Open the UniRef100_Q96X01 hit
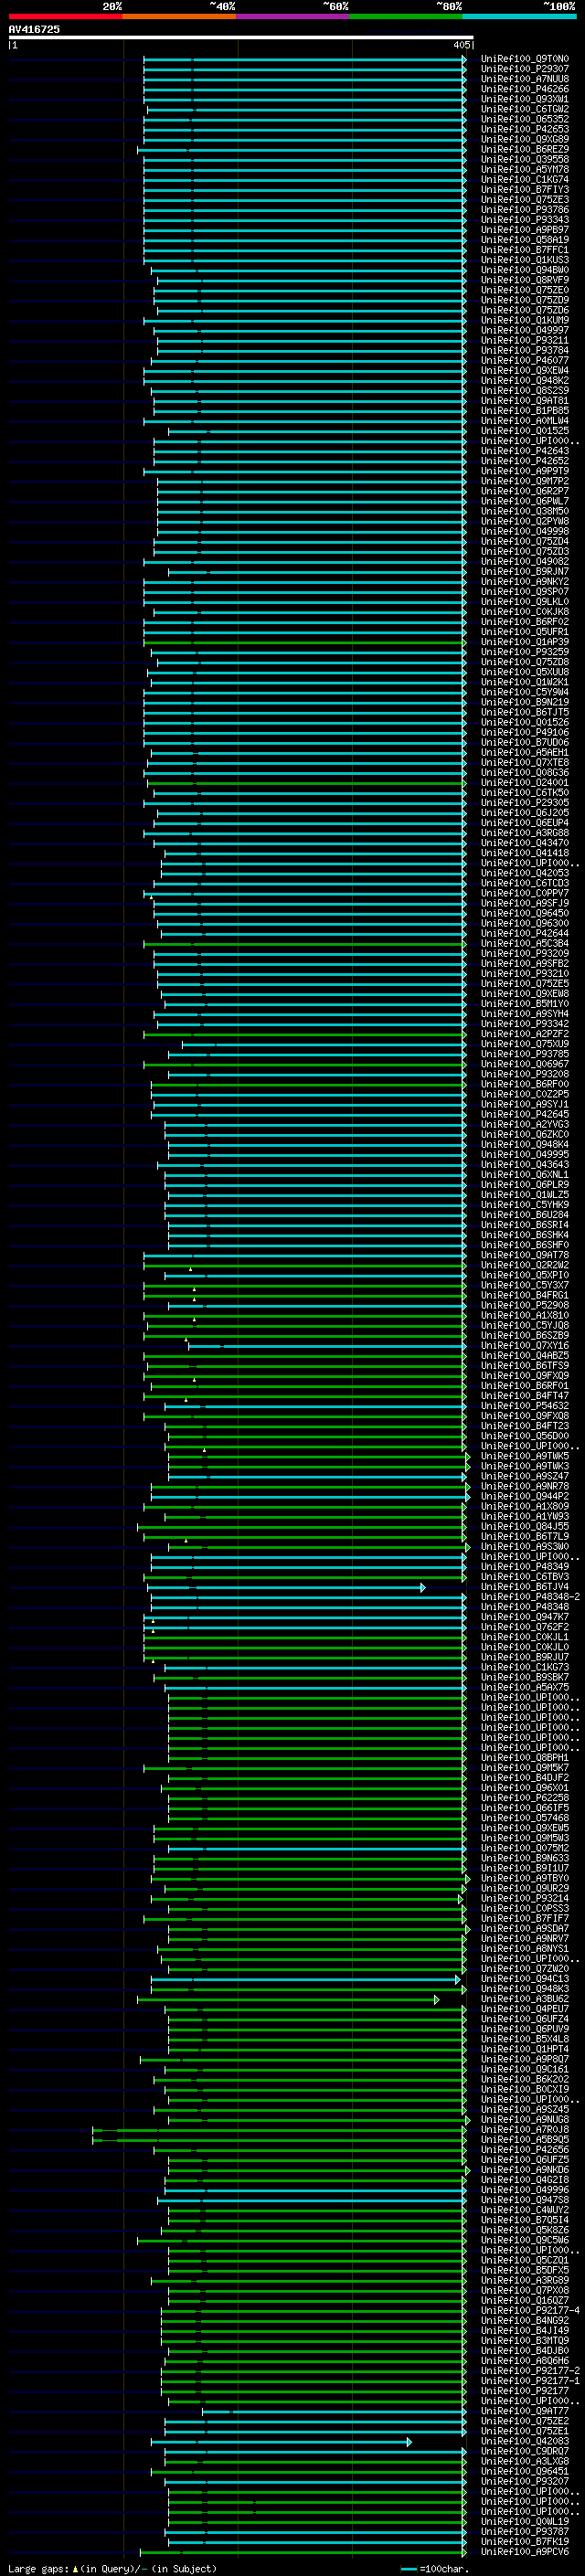This screenshot has height=2576, width=585. (525, 1788)
